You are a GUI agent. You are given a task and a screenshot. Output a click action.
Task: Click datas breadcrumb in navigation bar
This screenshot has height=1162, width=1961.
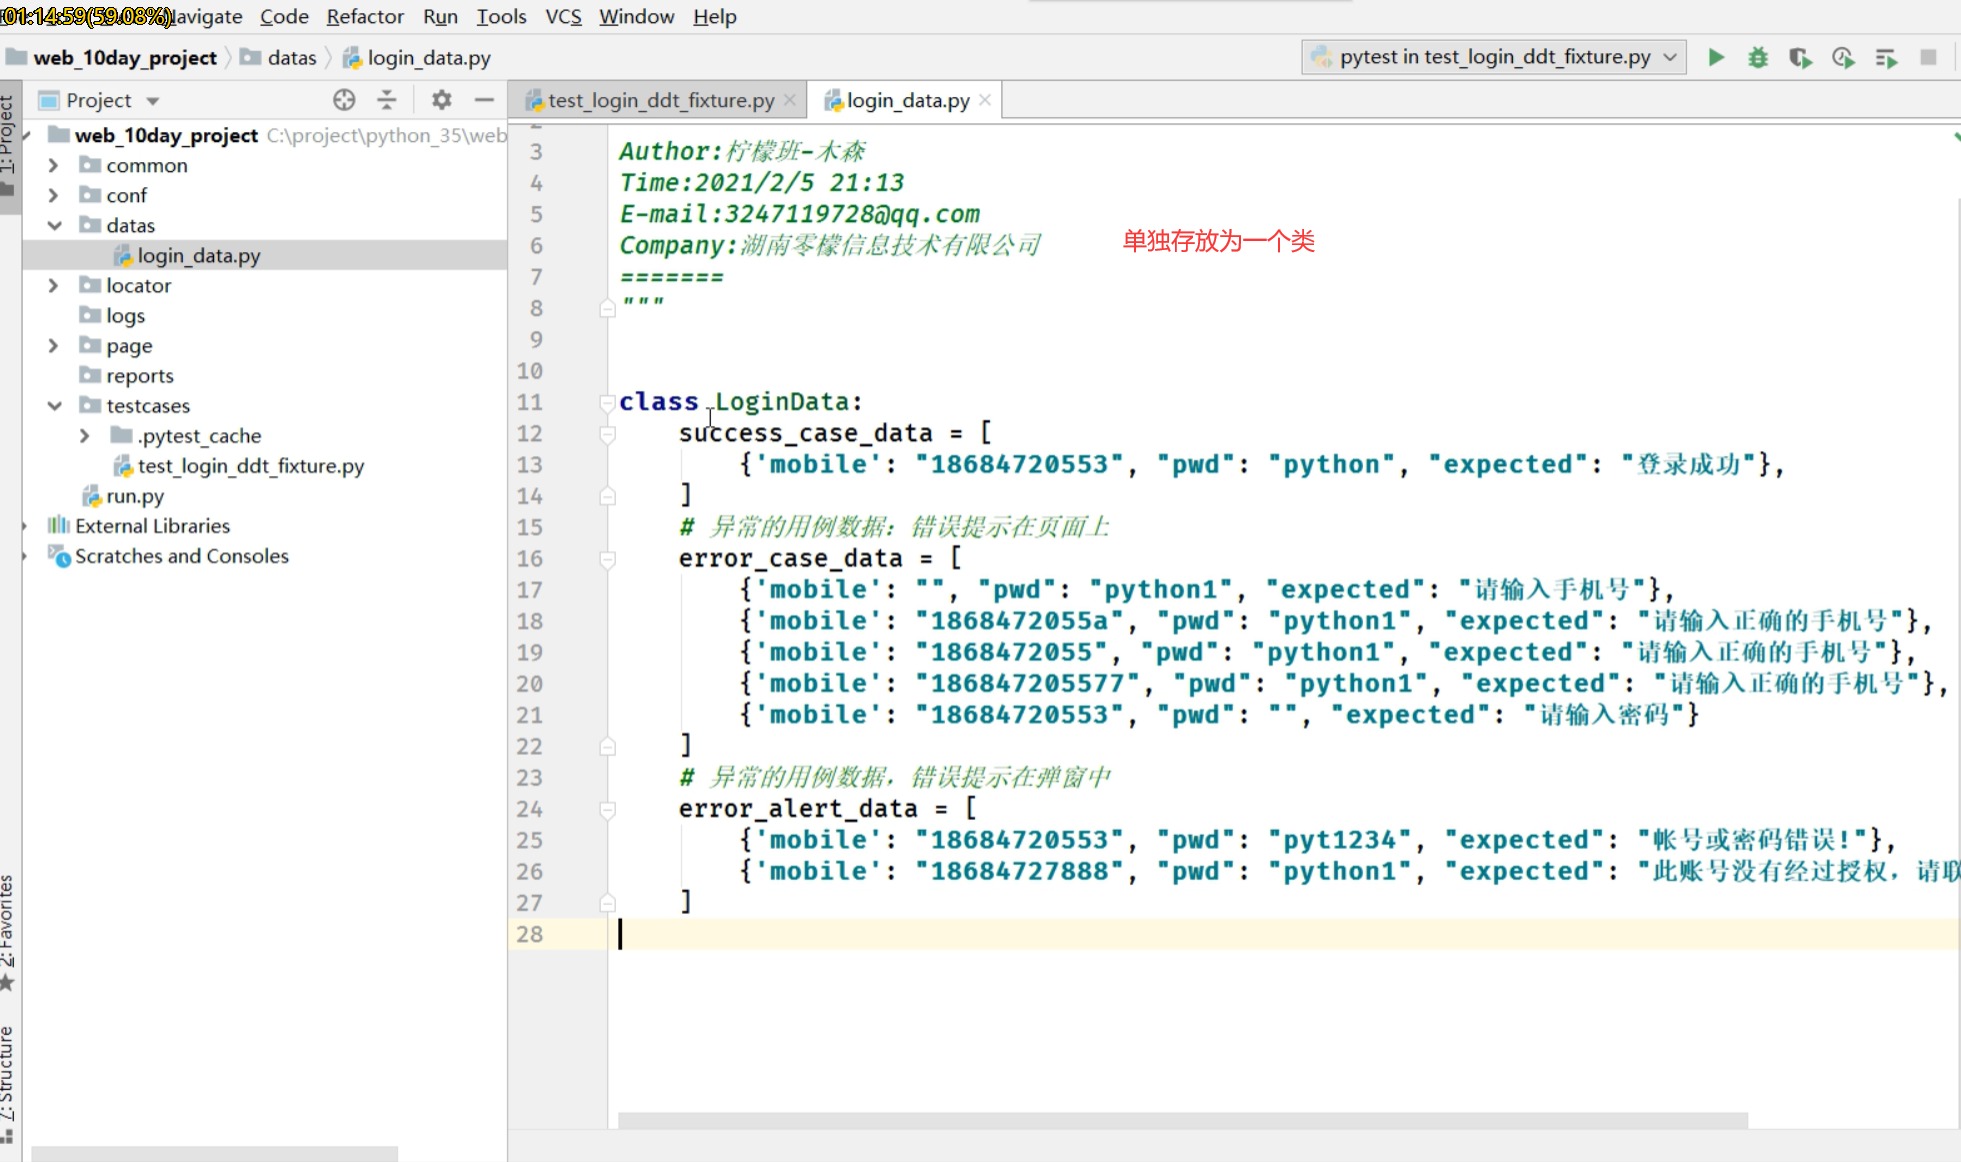291,58
